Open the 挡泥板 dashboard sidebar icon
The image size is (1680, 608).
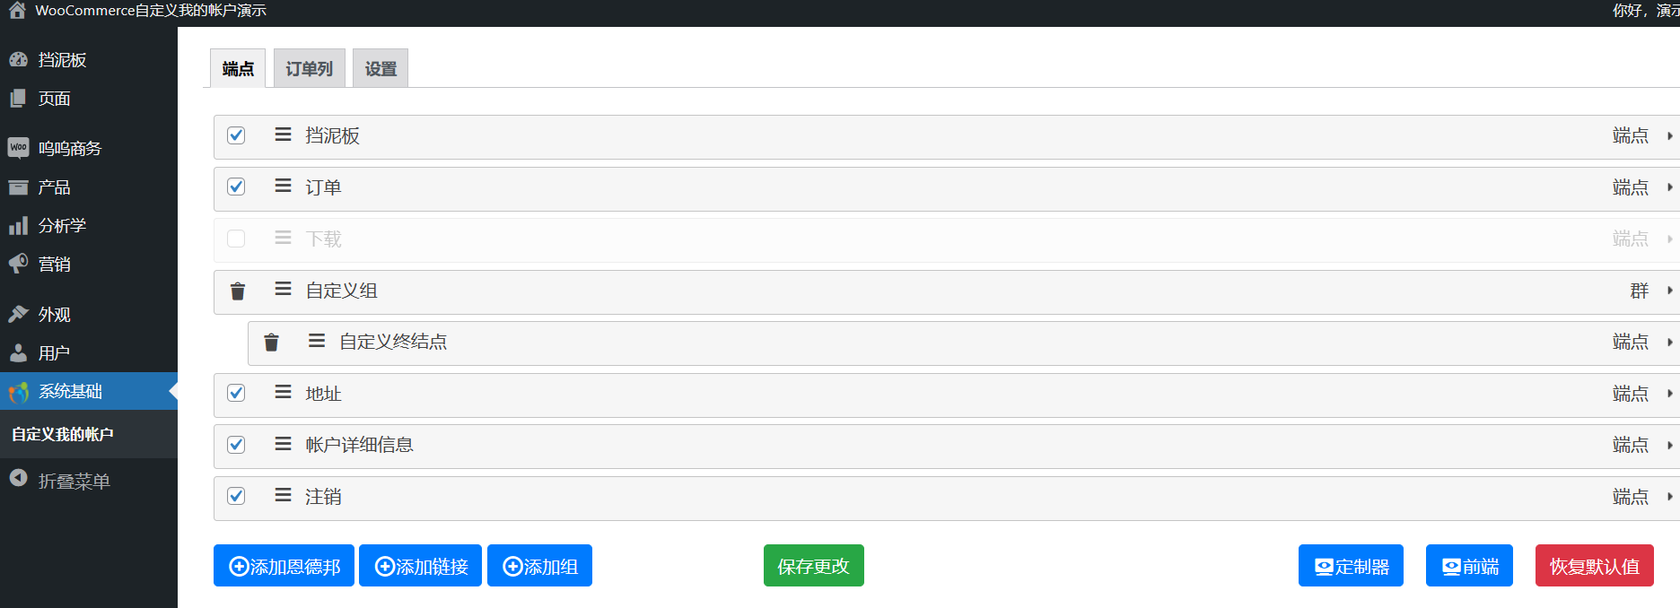click(18, 60)
